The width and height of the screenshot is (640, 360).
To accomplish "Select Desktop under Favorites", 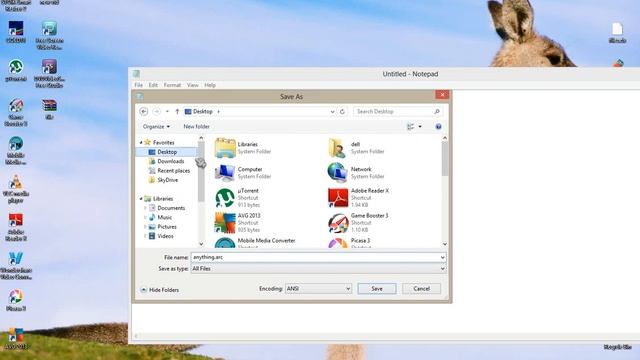I will click(167, 152).
